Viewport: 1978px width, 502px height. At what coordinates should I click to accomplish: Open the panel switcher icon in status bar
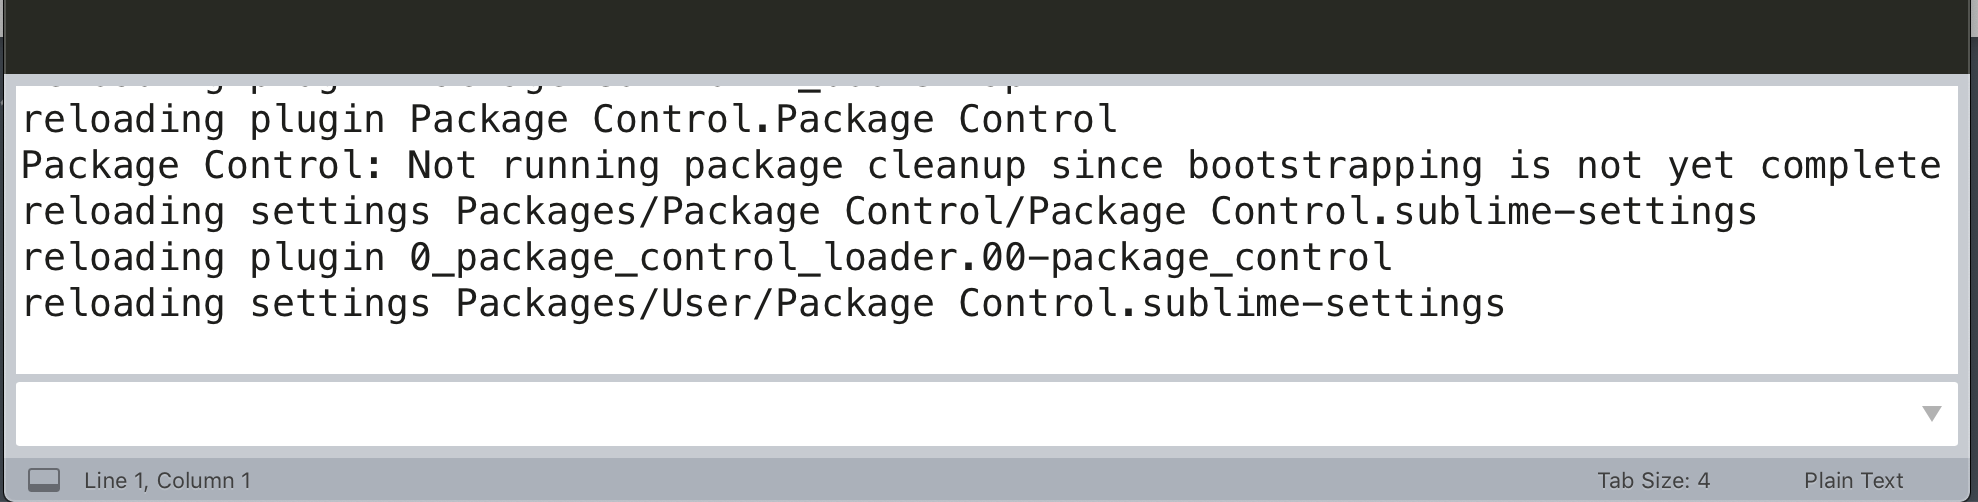(x=43, y=480)
